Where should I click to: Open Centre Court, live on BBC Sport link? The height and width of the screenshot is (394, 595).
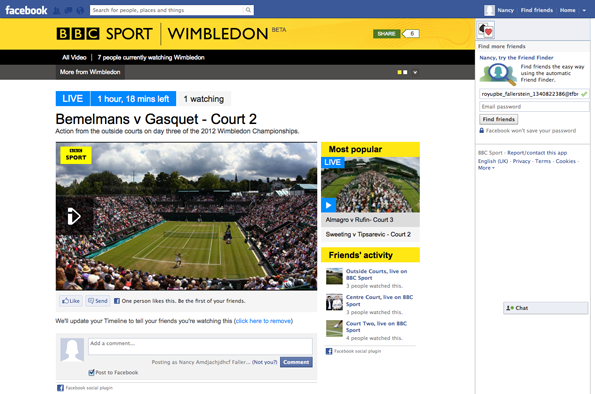coord(379,301)
